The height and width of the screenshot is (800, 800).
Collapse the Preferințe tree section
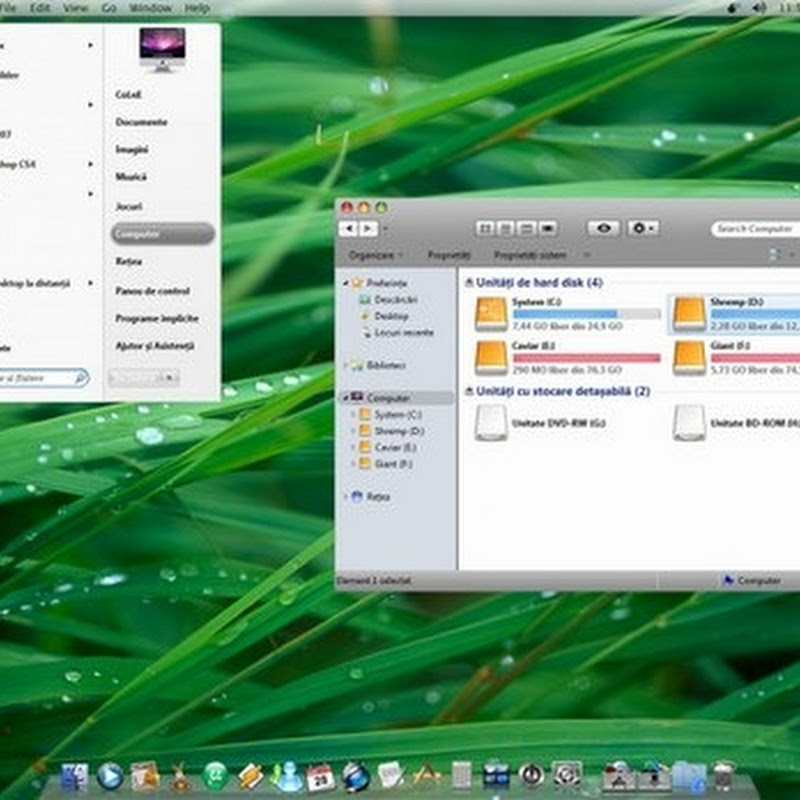[x=347, y=284]
